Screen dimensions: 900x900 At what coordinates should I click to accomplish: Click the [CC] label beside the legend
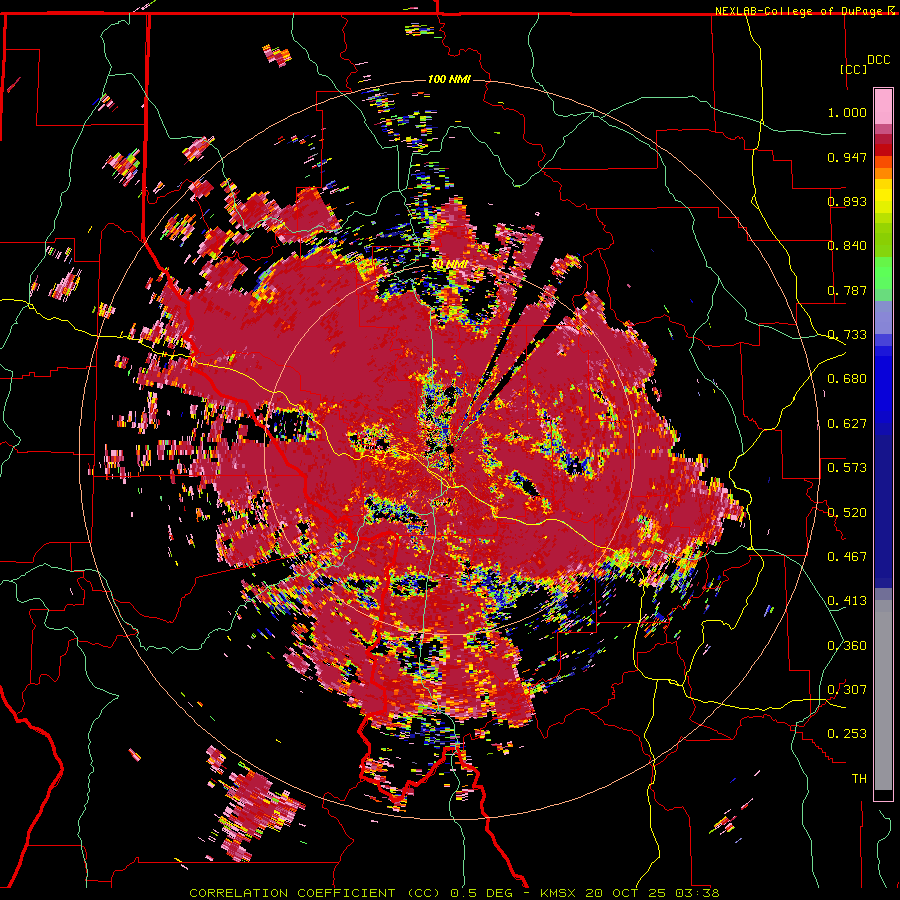(x=854, y=69)
